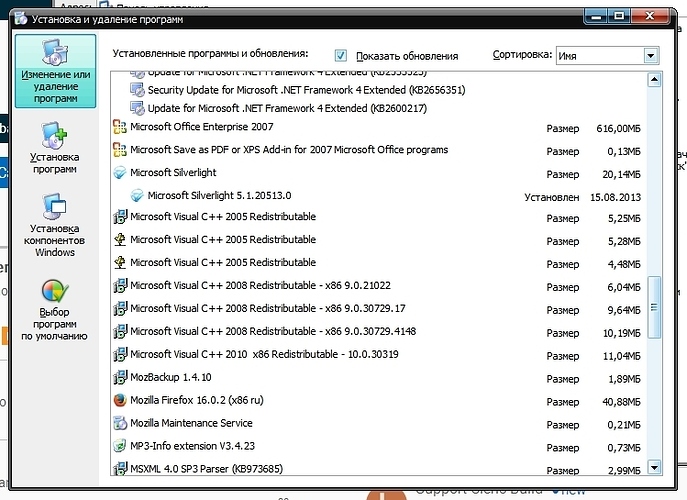Open the Set Program Defaults icon
The width and height of the screenshot is (687, 500).
tap(56, 292)
